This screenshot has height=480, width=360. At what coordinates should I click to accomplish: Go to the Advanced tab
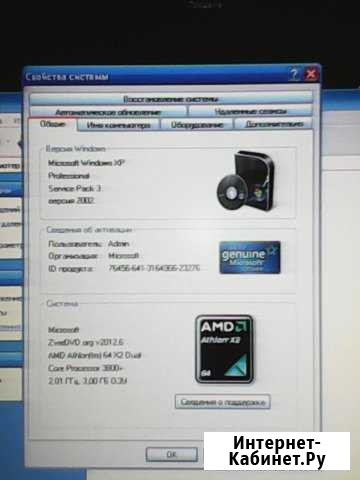(274, 124)
